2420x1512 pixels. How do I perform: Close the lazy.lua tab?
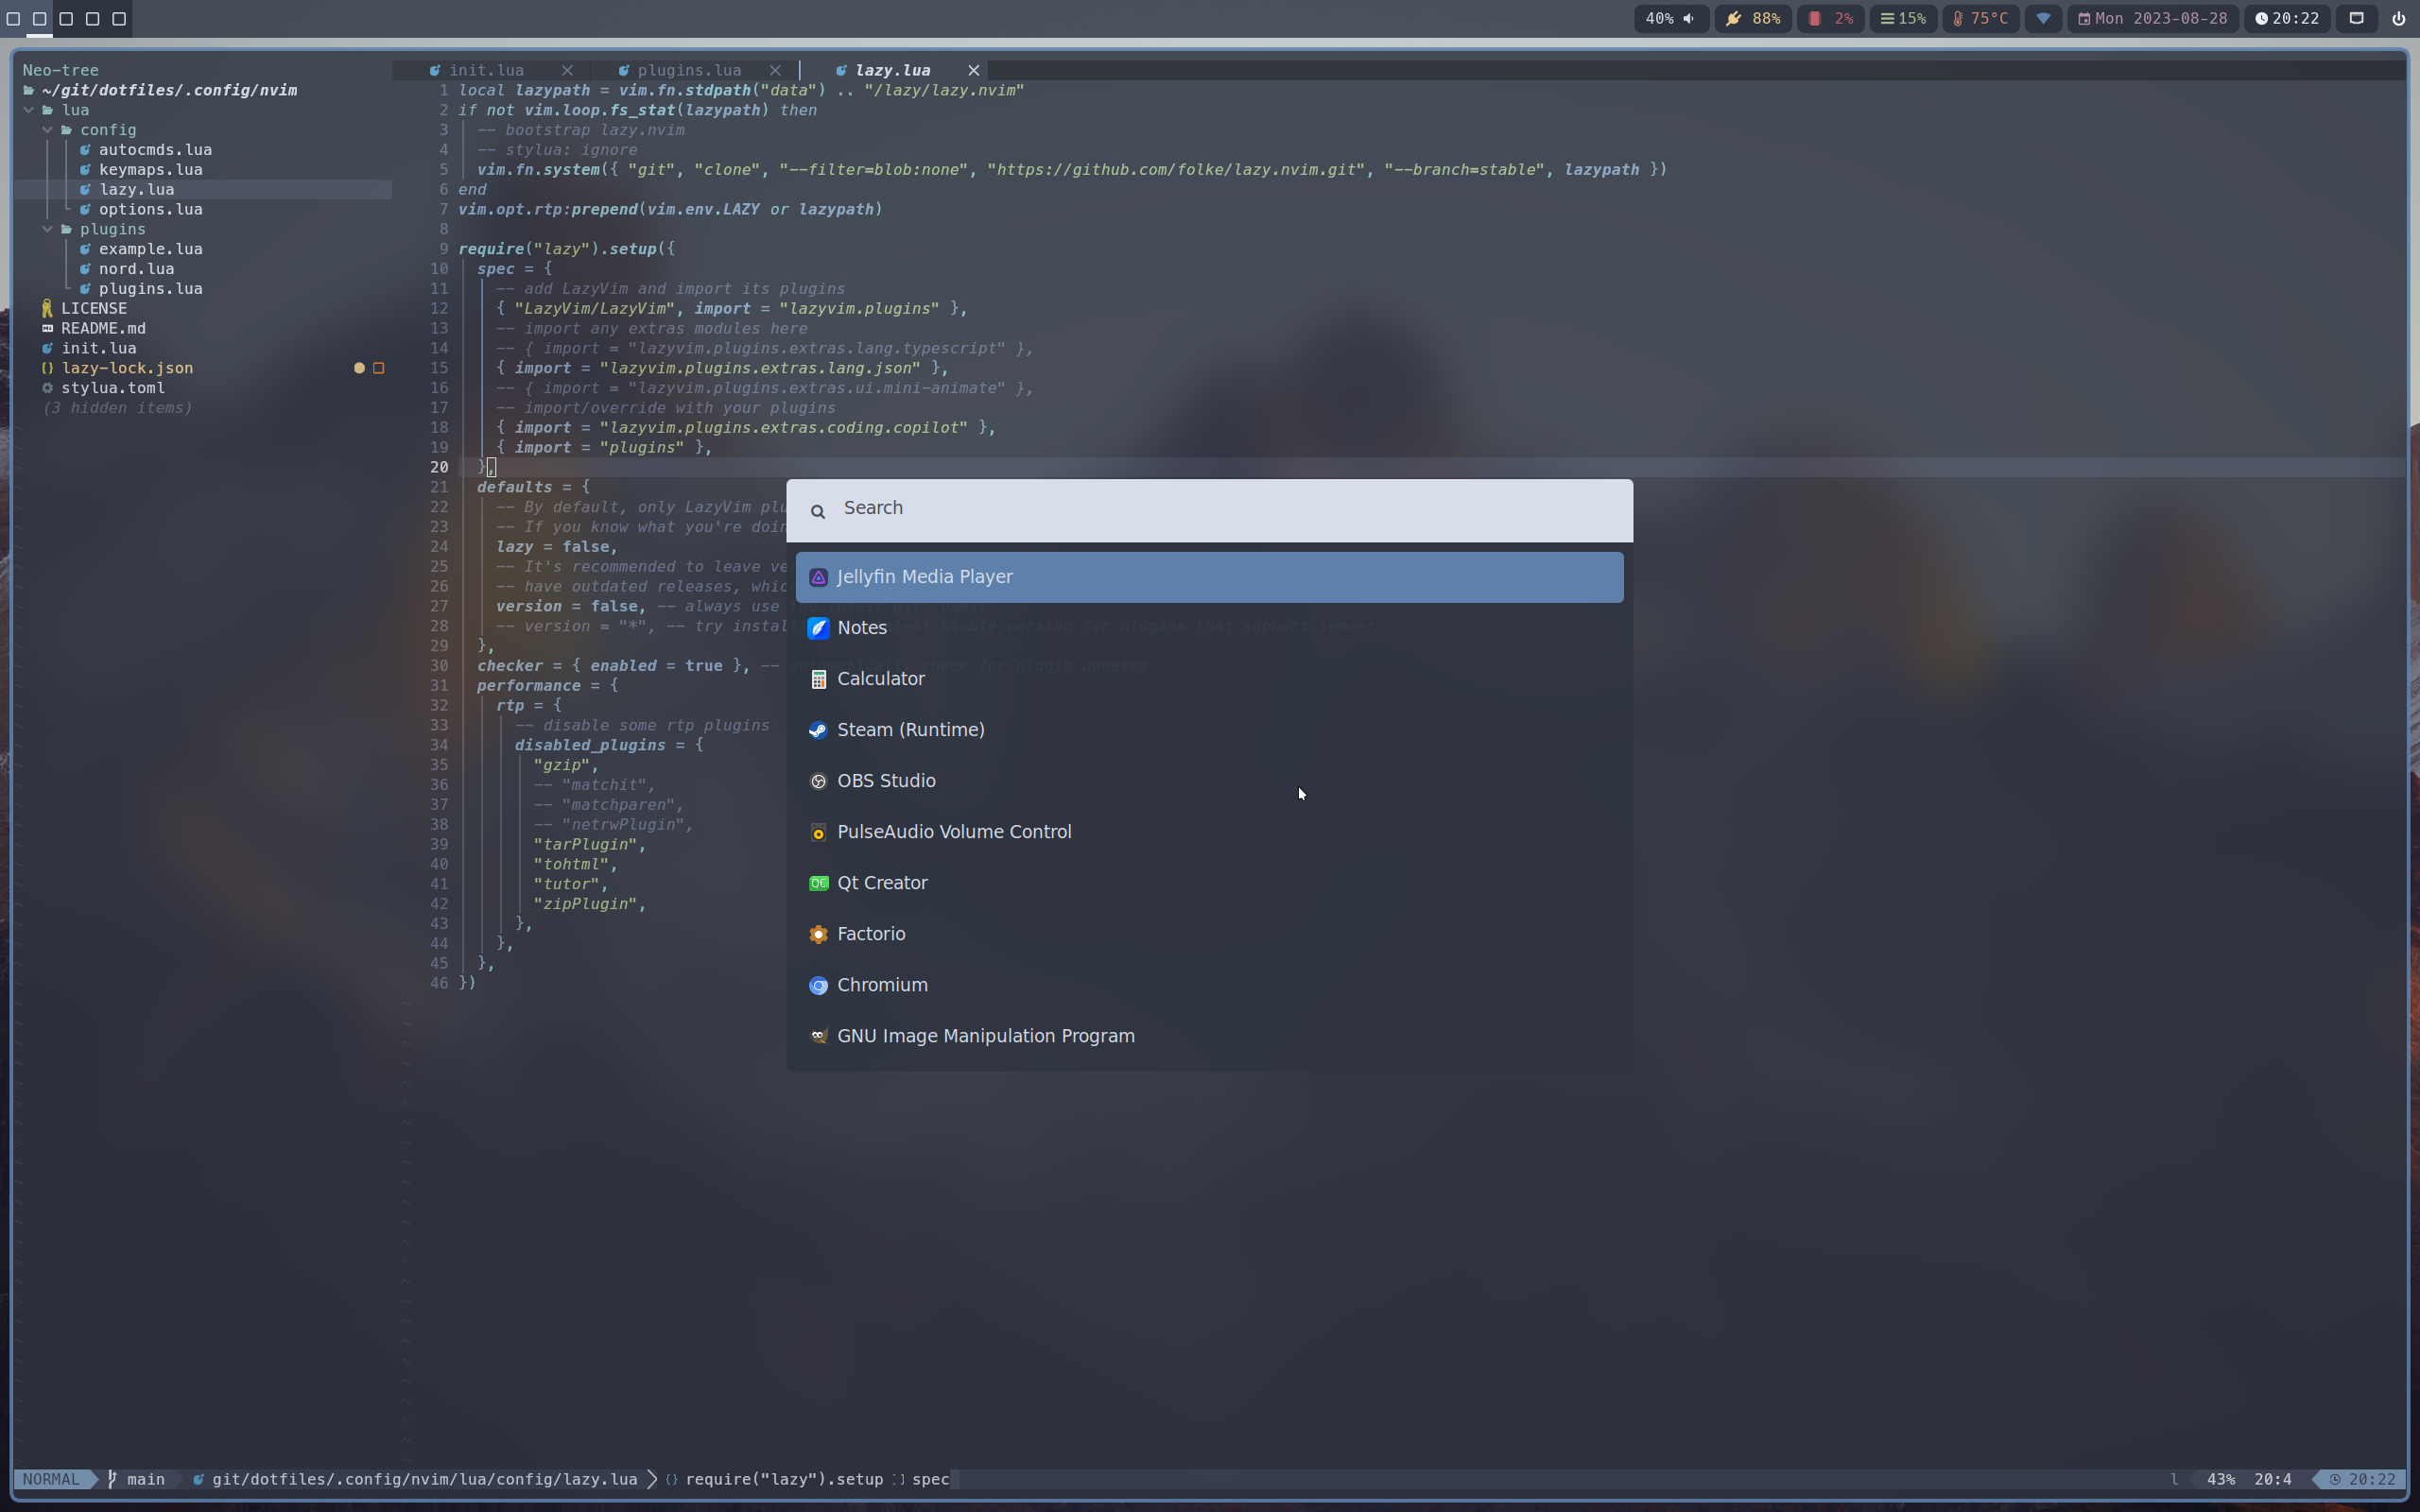[973, 70]
